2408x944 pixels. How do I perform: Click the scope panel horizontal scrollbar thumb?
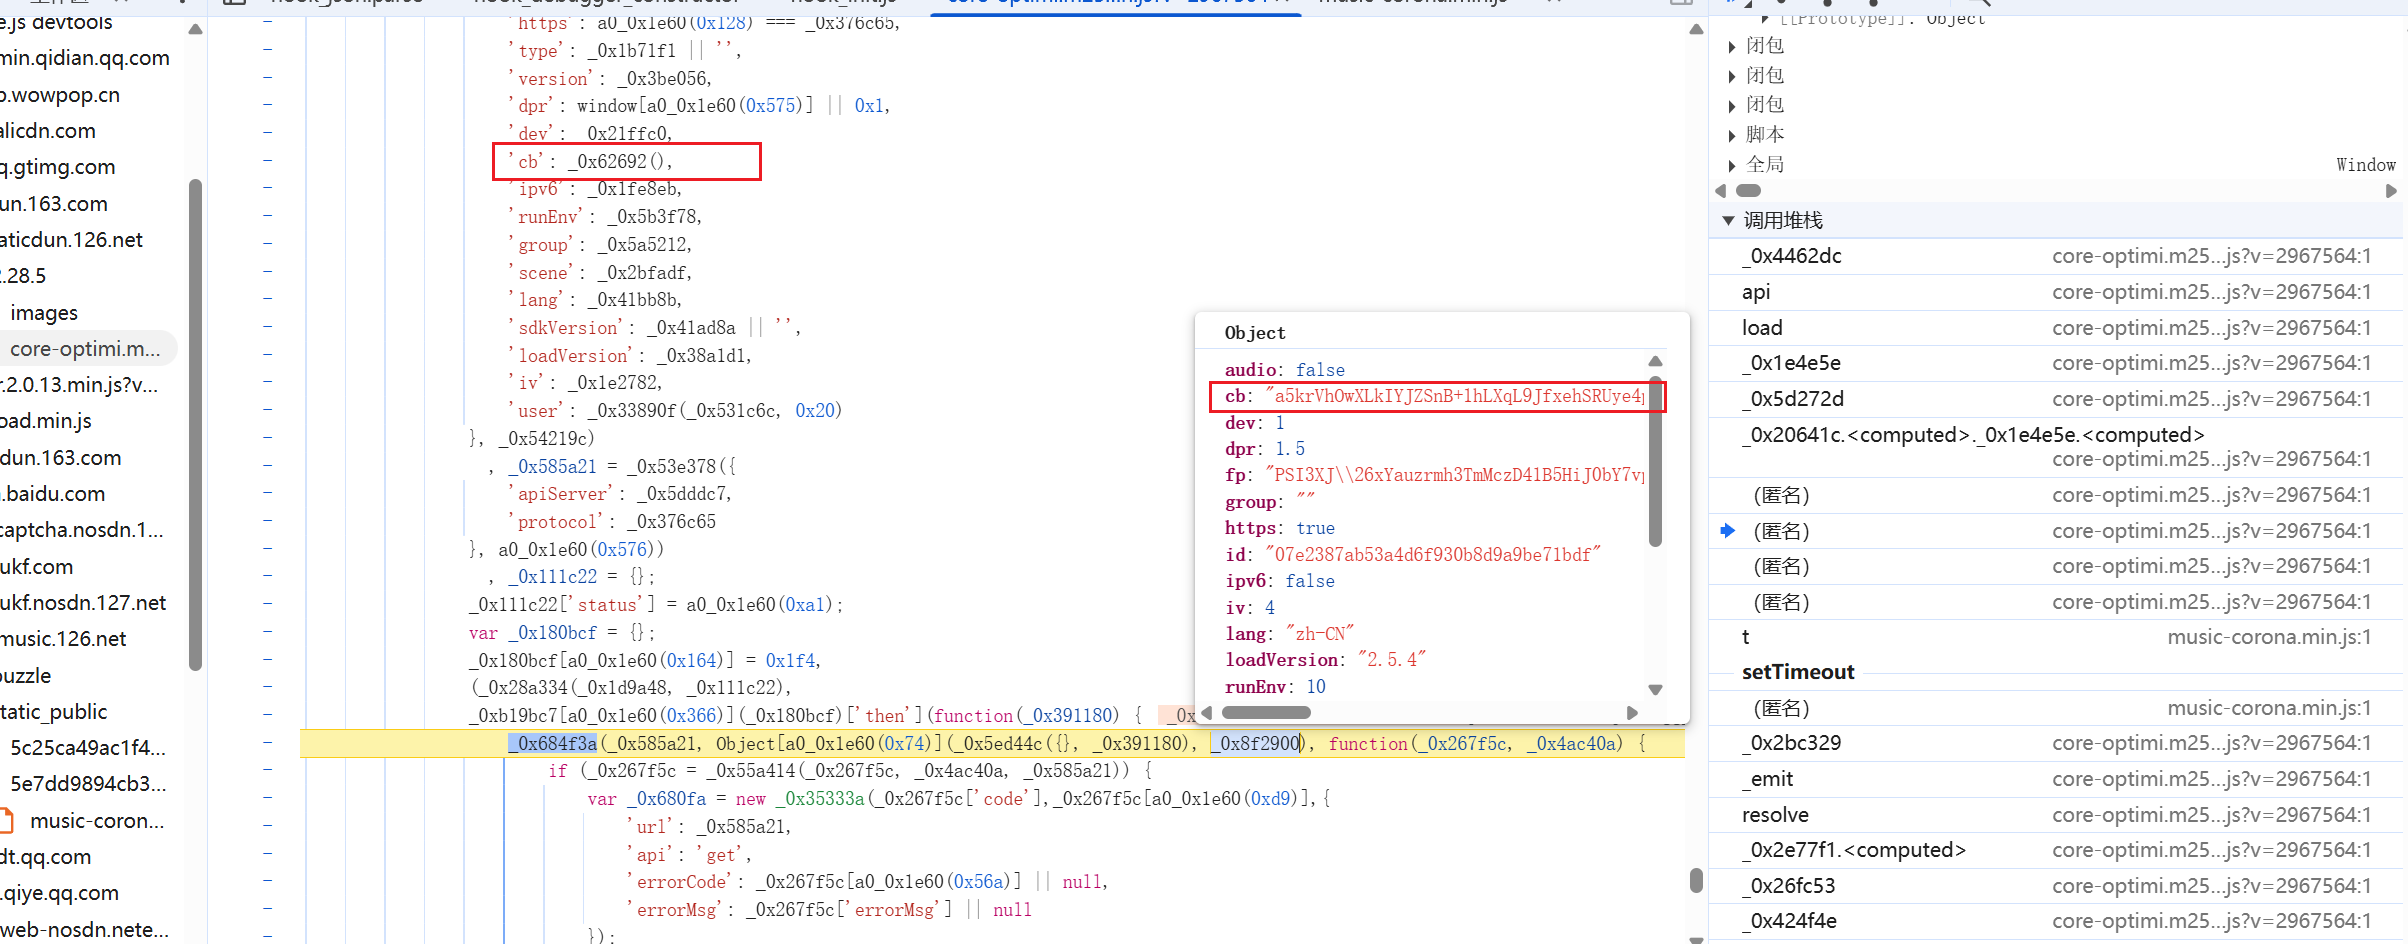(1748, 191)
